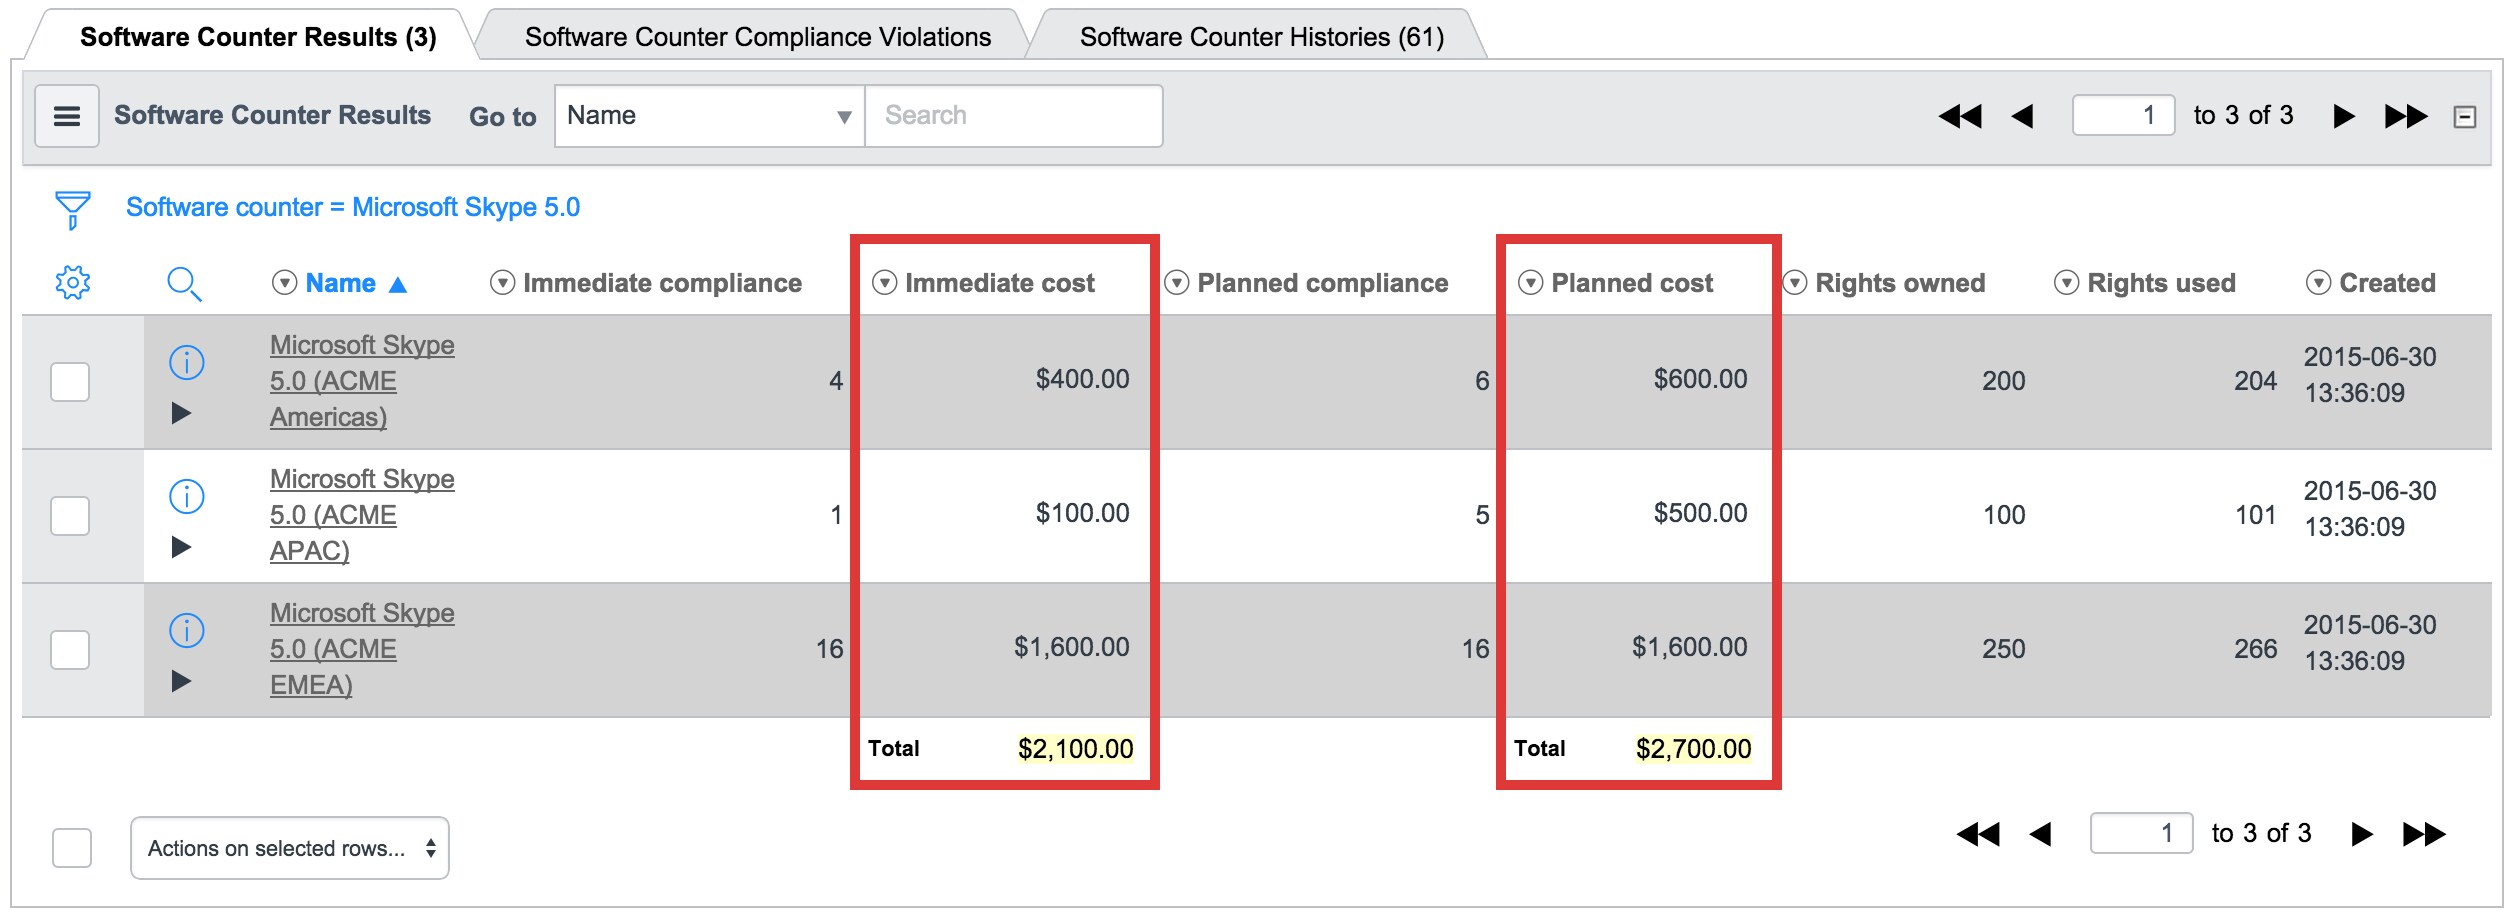This screenshot has width=2510, height=918.
Task: Open Microsoft Skype 5.0 (ACME Americas) link
Action: [362, 381]
